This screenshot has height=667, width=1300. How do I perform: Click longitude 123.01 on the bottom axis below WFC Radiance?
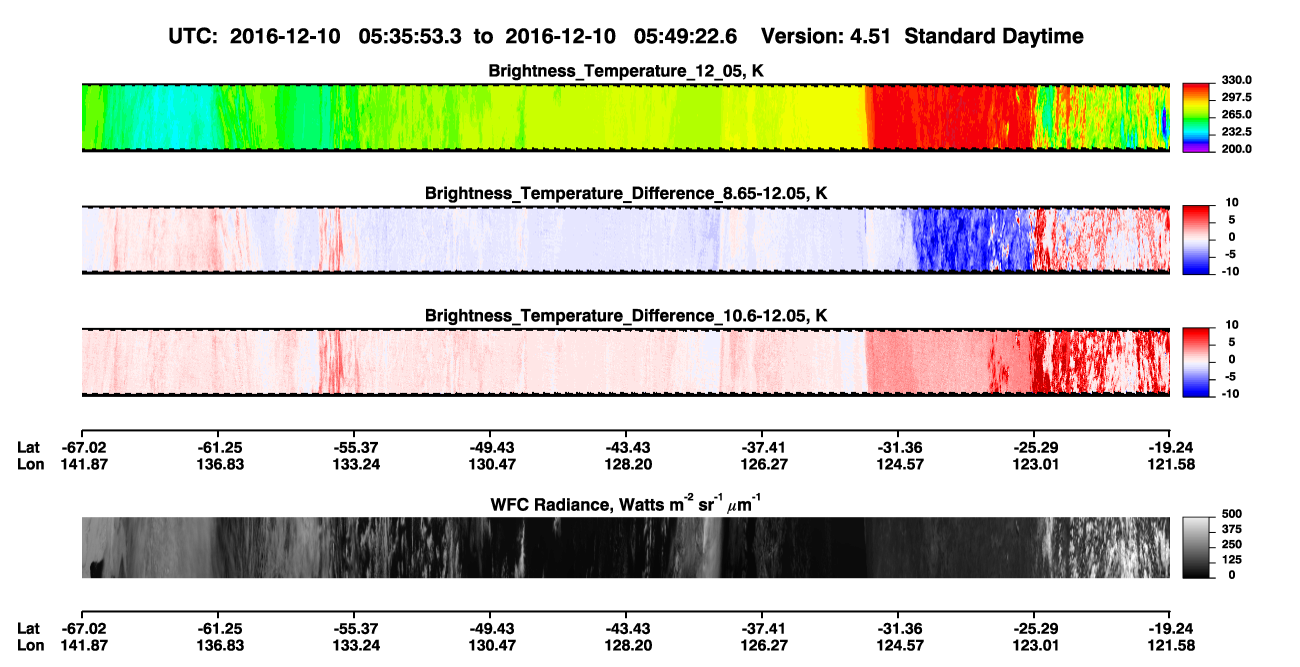pos(1036,644)
